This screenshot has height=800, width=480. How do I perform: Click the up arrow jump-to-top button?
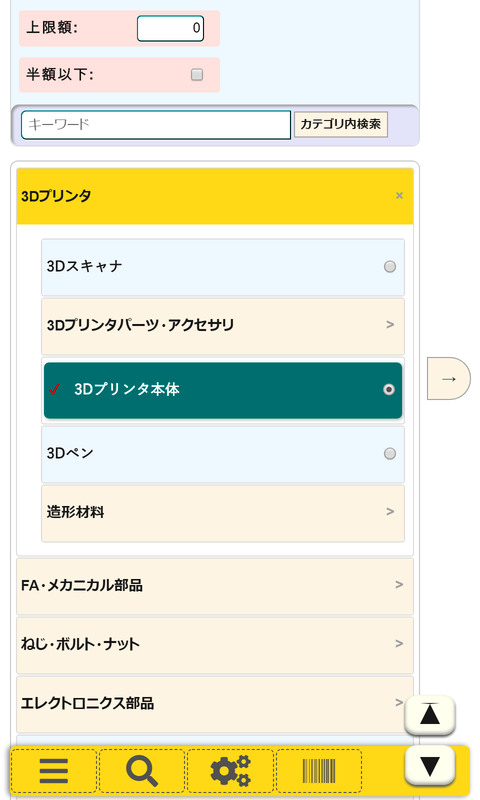(430, 715)
